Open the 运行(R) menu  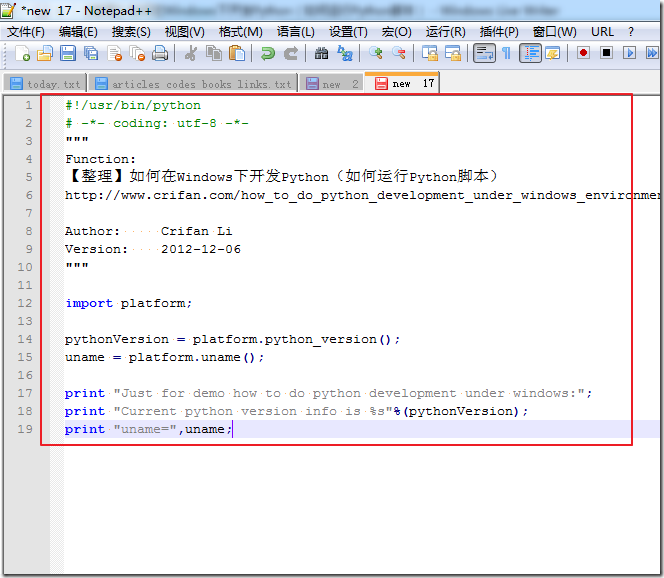pyautogui.click(x=445, y=32)
